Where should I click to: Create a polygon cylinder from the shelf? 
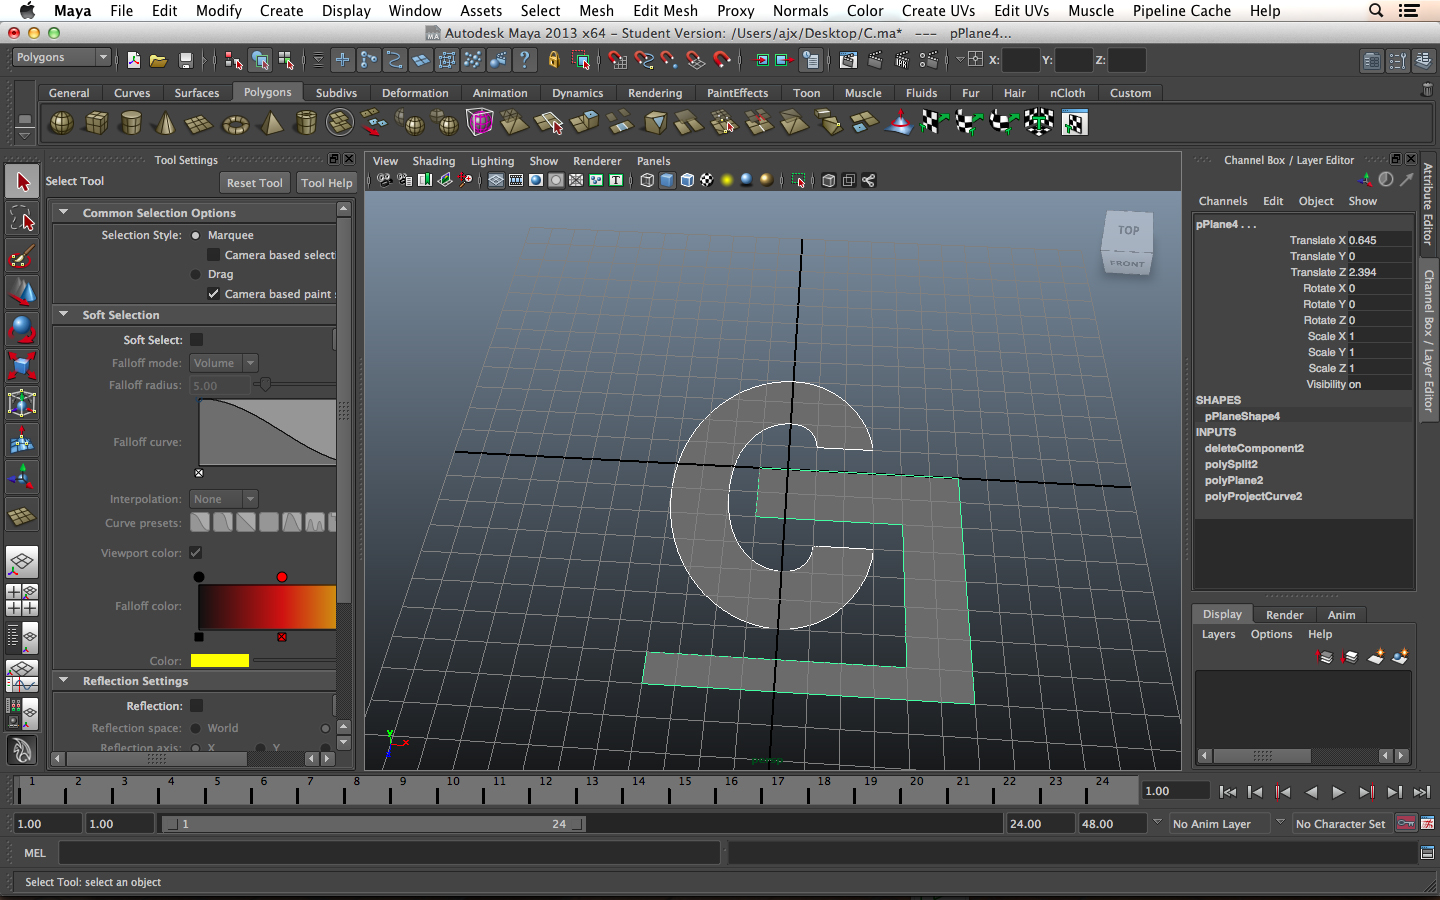(131, 123)
